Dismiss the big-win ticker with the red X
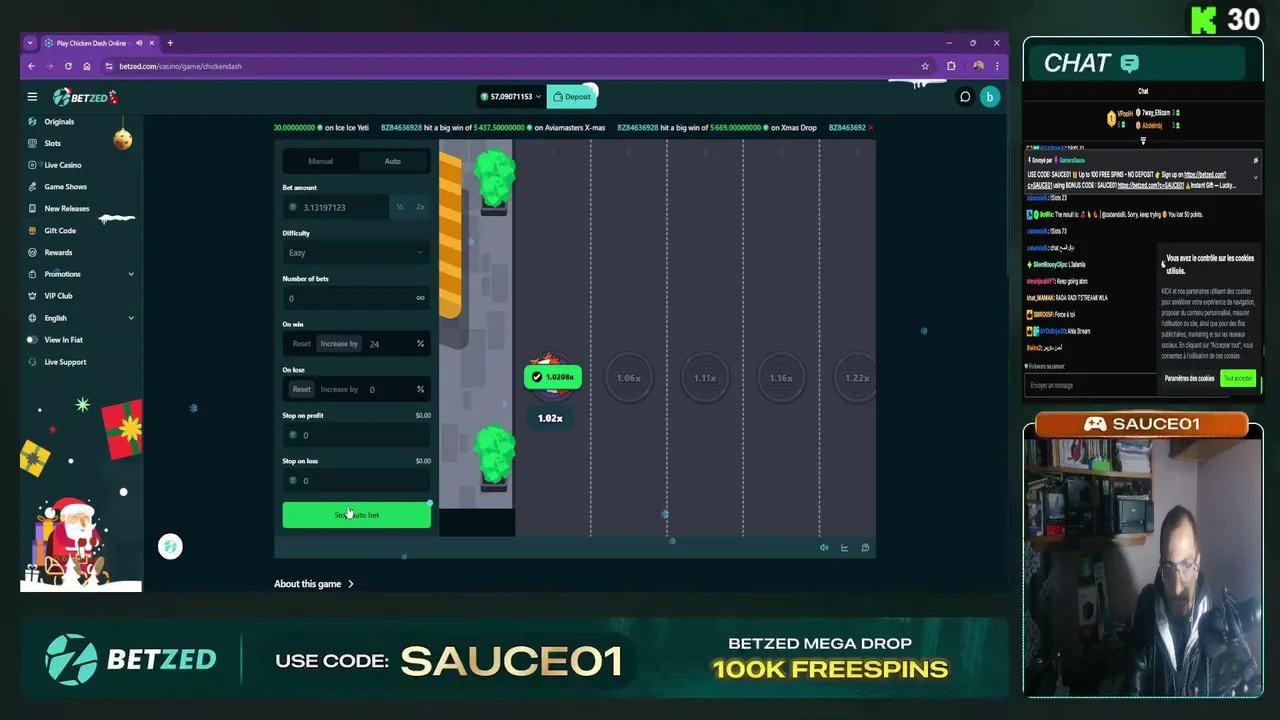1280x720 pixels. tap(870, 128)
